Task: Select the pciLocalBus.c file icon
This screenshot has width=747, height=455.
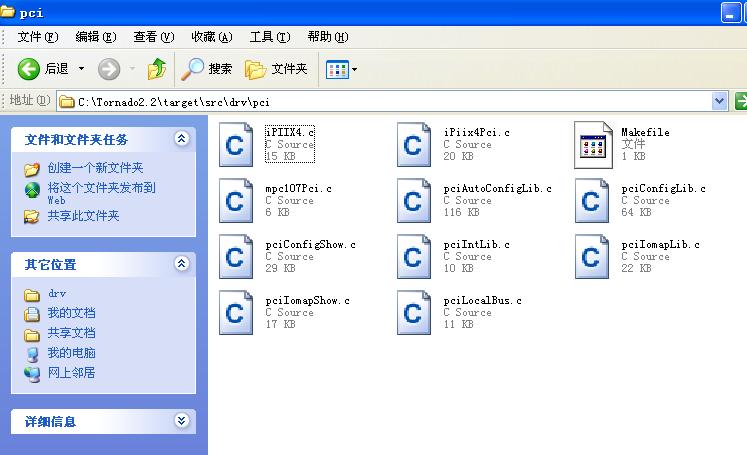Action: pyautogui.click(x=414, y=313)
